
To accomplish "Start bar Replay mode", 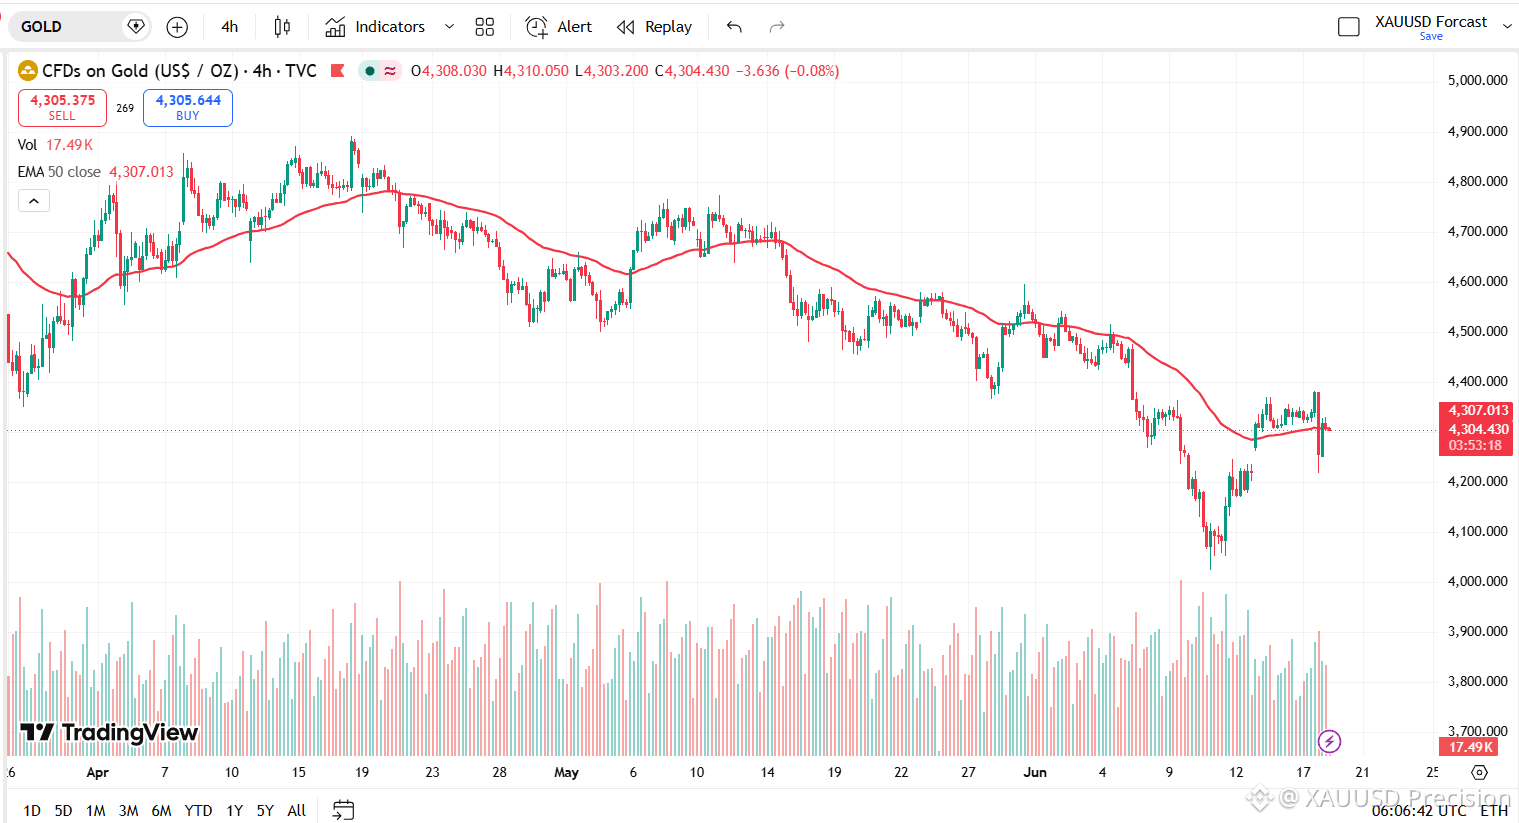I will pos(655,27).
